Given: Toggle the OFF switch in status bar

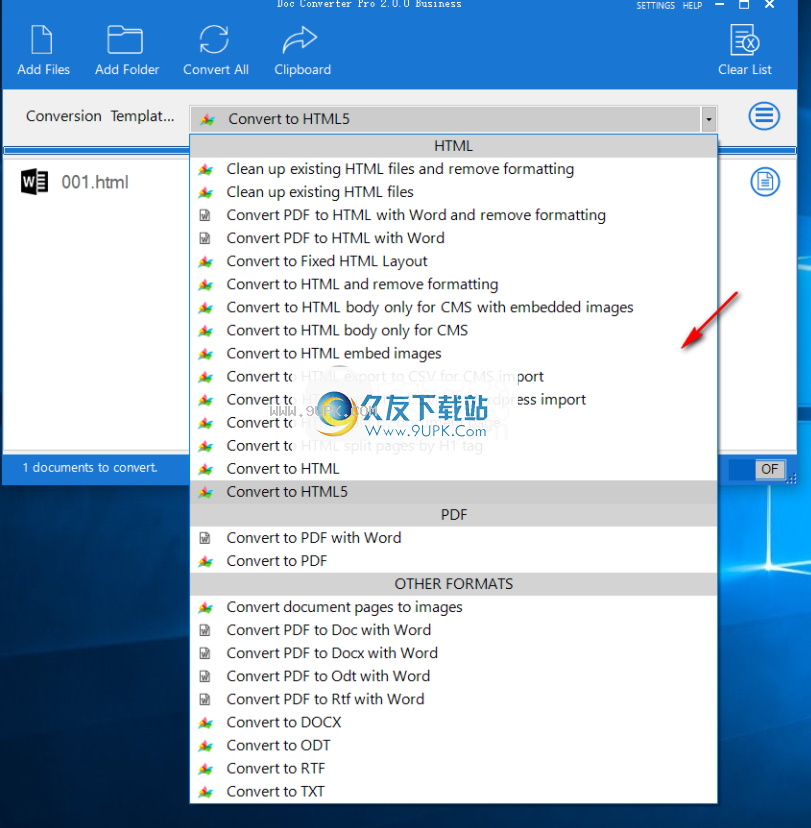Looking at the screenshot, I should tap(757, 469).
